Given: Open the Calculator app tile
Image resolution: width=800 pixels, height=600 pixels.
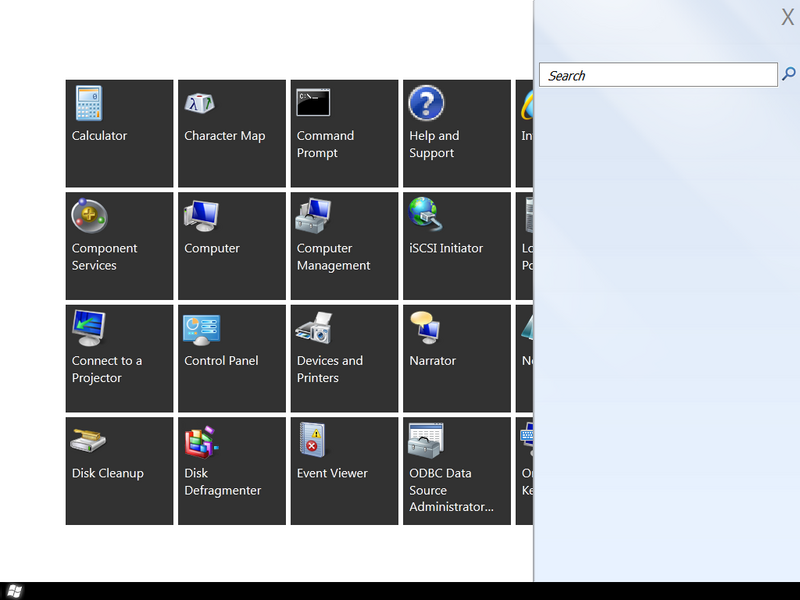Looking at the screenshot, I should tap(119, 134).
